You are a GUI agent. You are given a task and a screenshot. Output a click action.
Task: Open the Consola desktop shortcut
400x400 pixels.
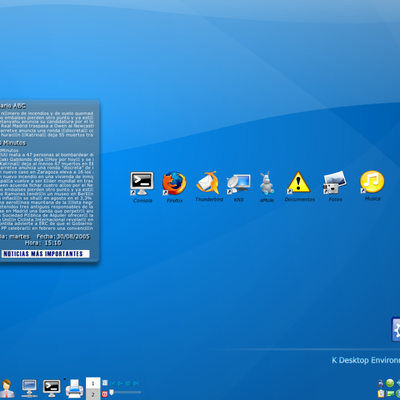[142, 184]
